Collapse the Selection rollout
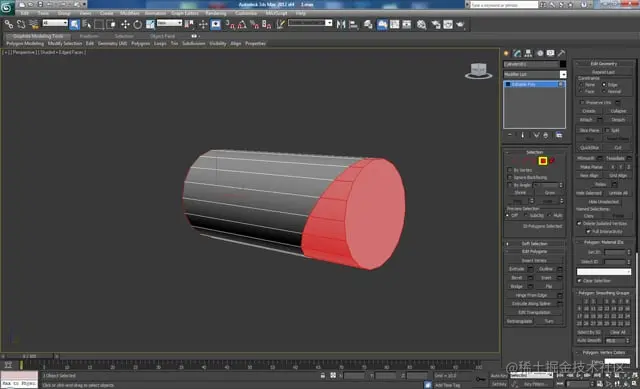Viewport: 640px width, 389px height. [535, 152]
